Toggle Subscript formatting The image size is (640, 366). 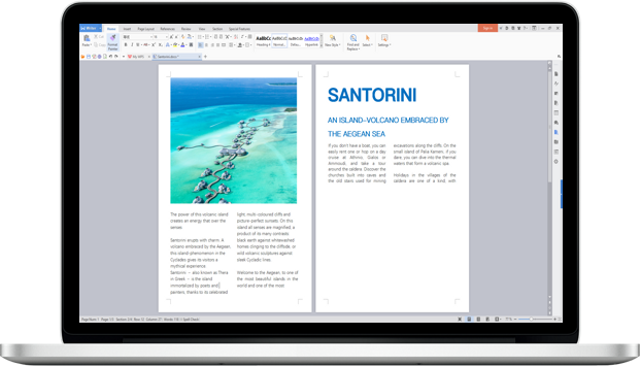(x=160, y=44)
